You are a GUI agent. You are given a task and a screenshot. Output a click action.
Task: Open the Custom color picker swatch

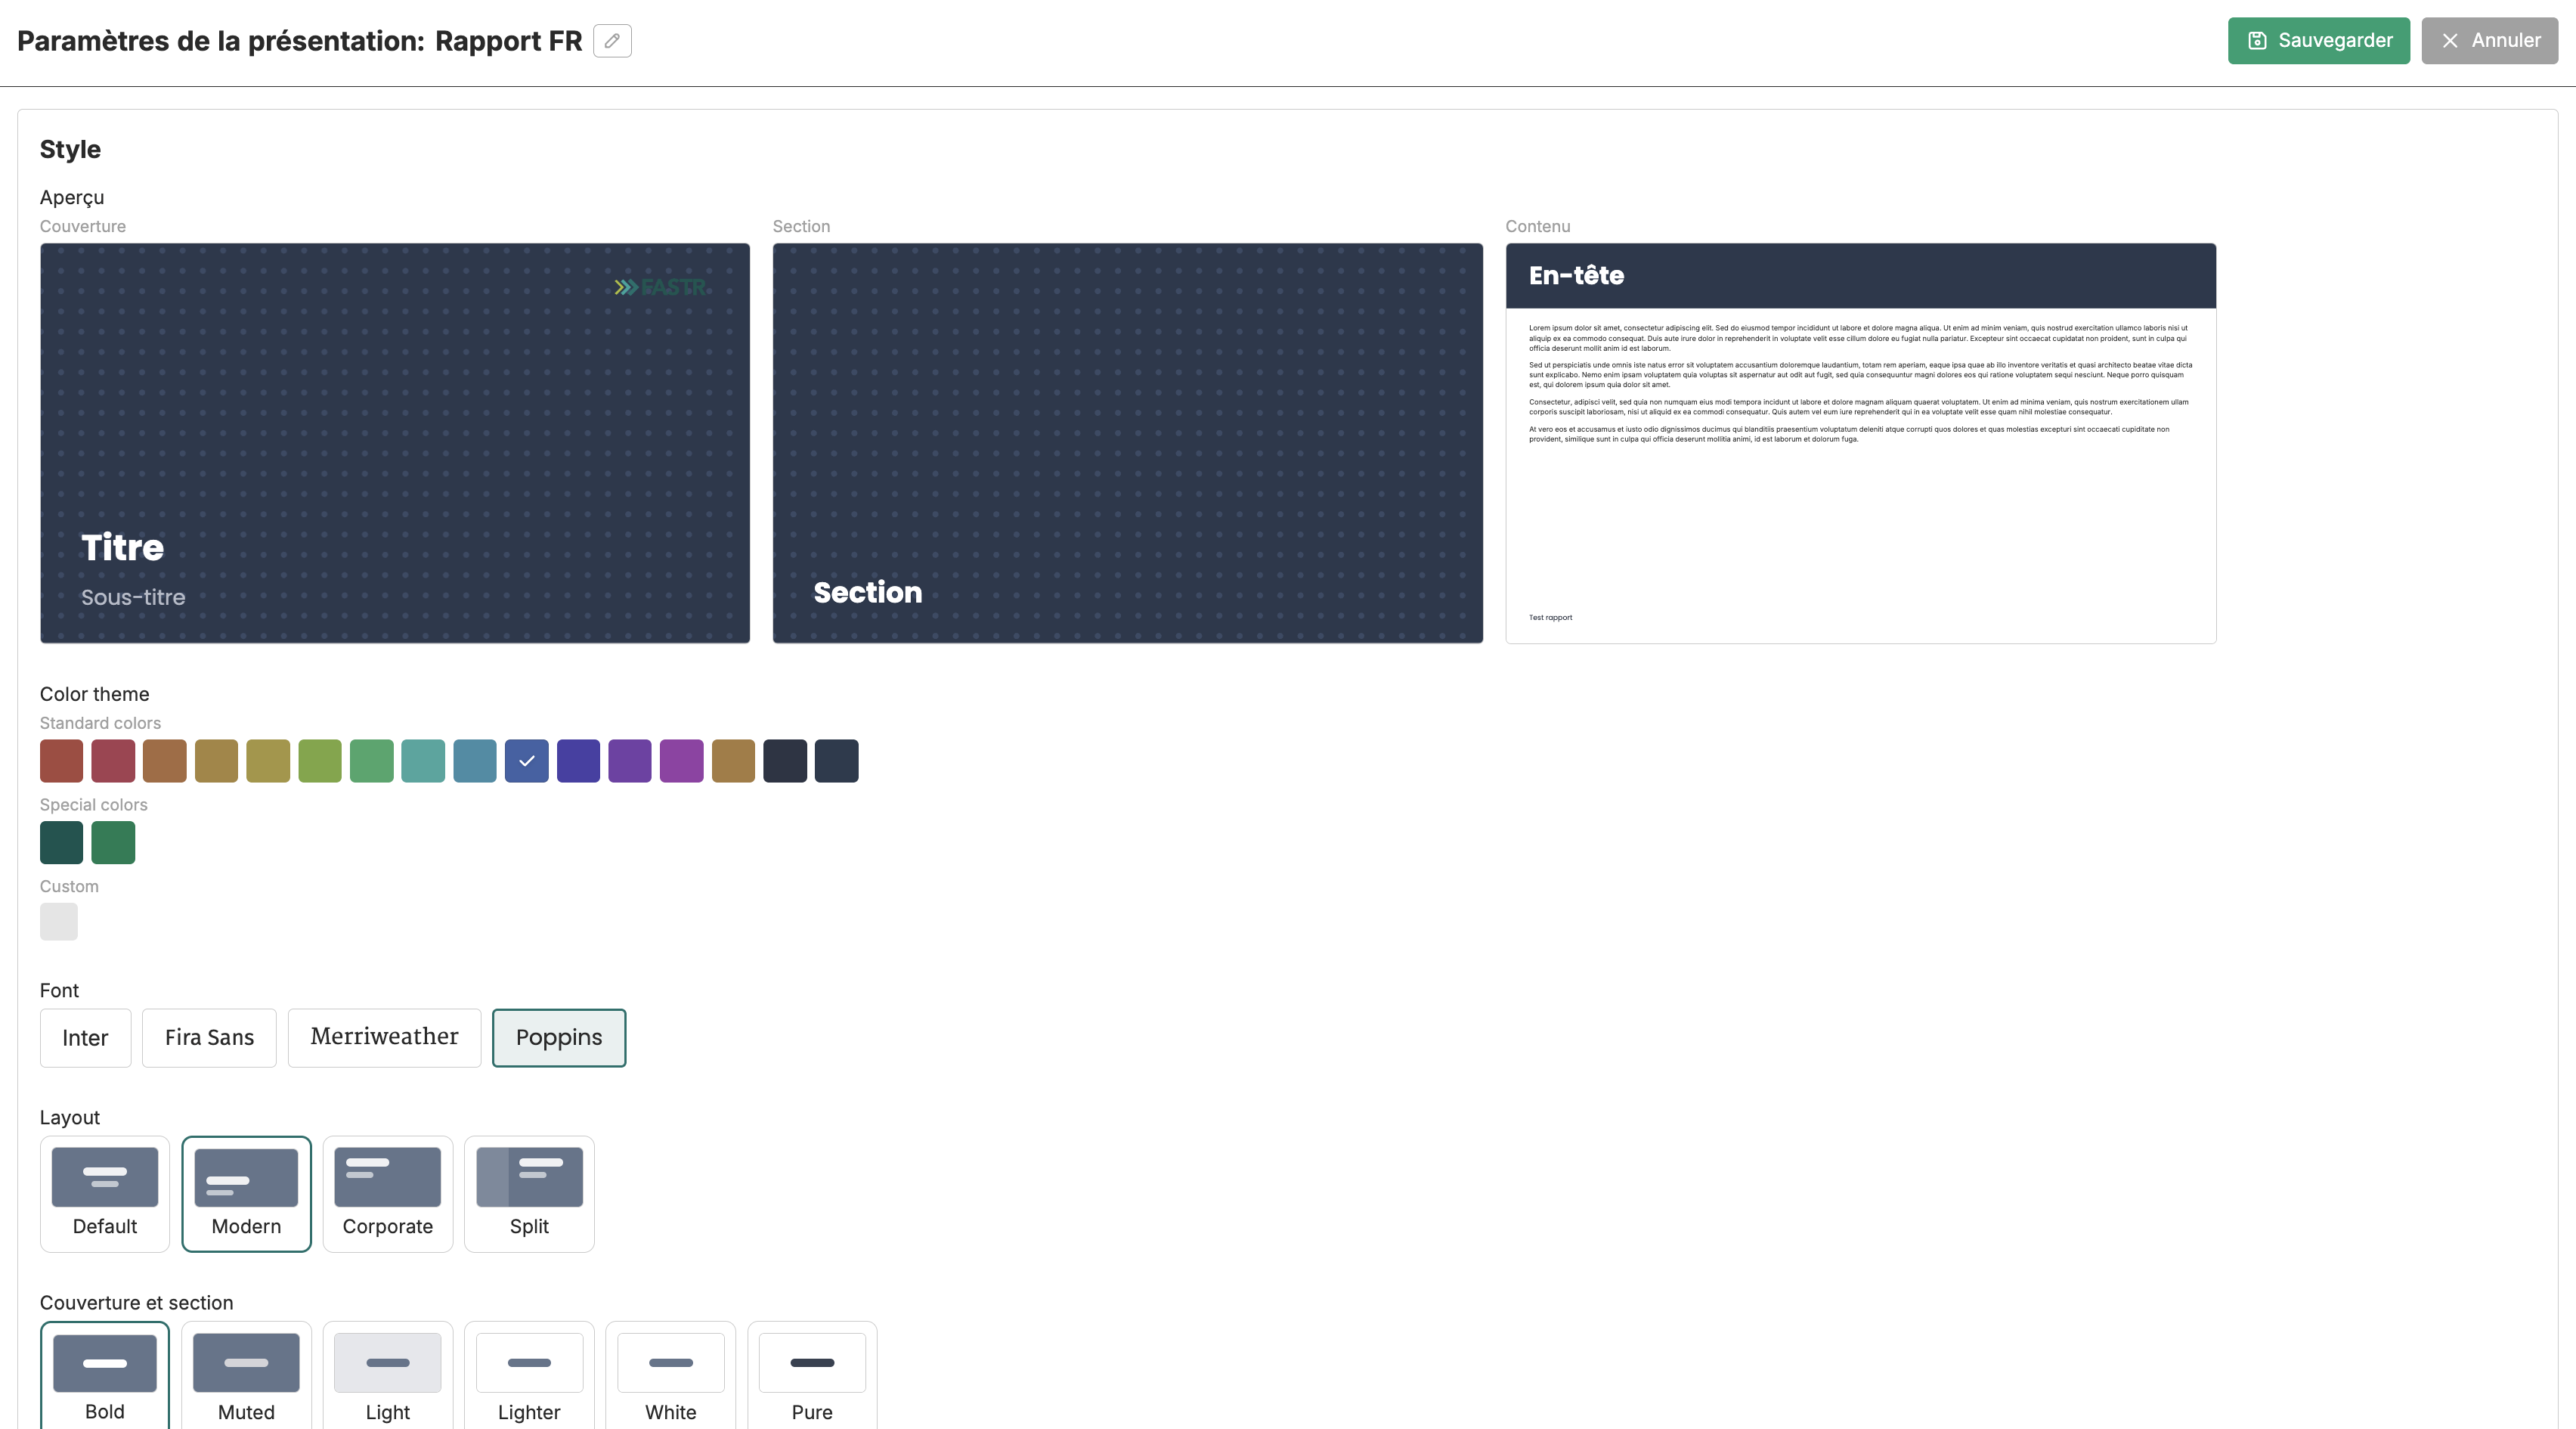click(x=58, y=921)
